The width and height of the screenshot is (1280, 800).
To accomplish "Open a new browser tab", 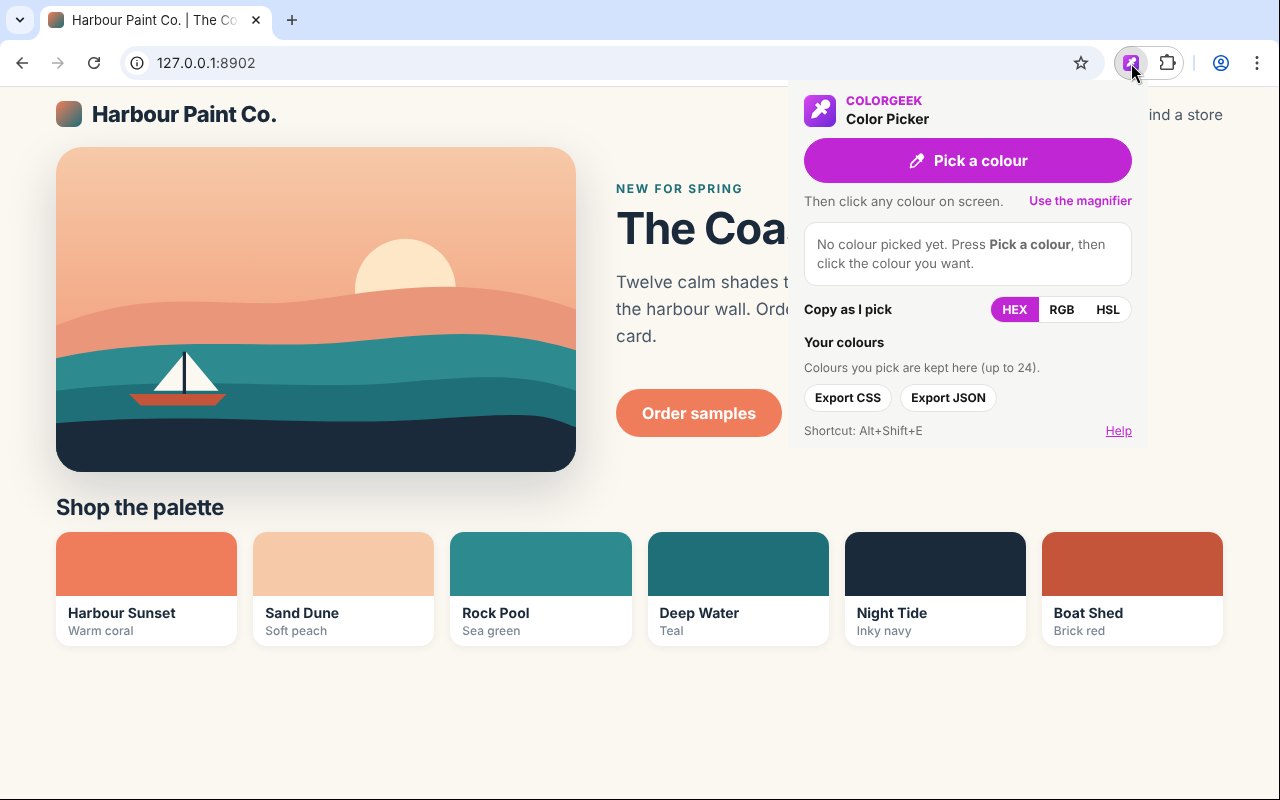I will (x=292, y=20).
